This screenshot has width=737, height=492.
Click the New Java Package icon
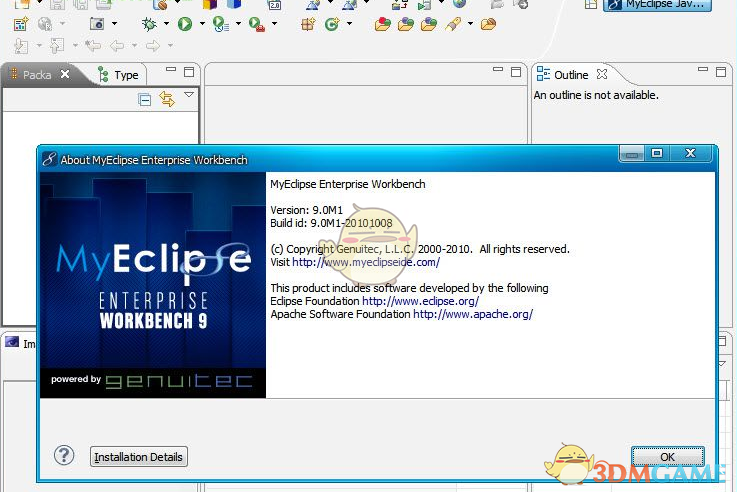pyautogui.click(x=308, y=24)
